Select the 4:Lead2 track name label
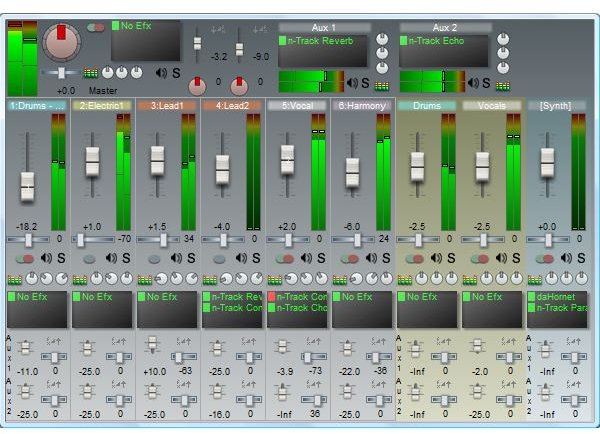 232,106
